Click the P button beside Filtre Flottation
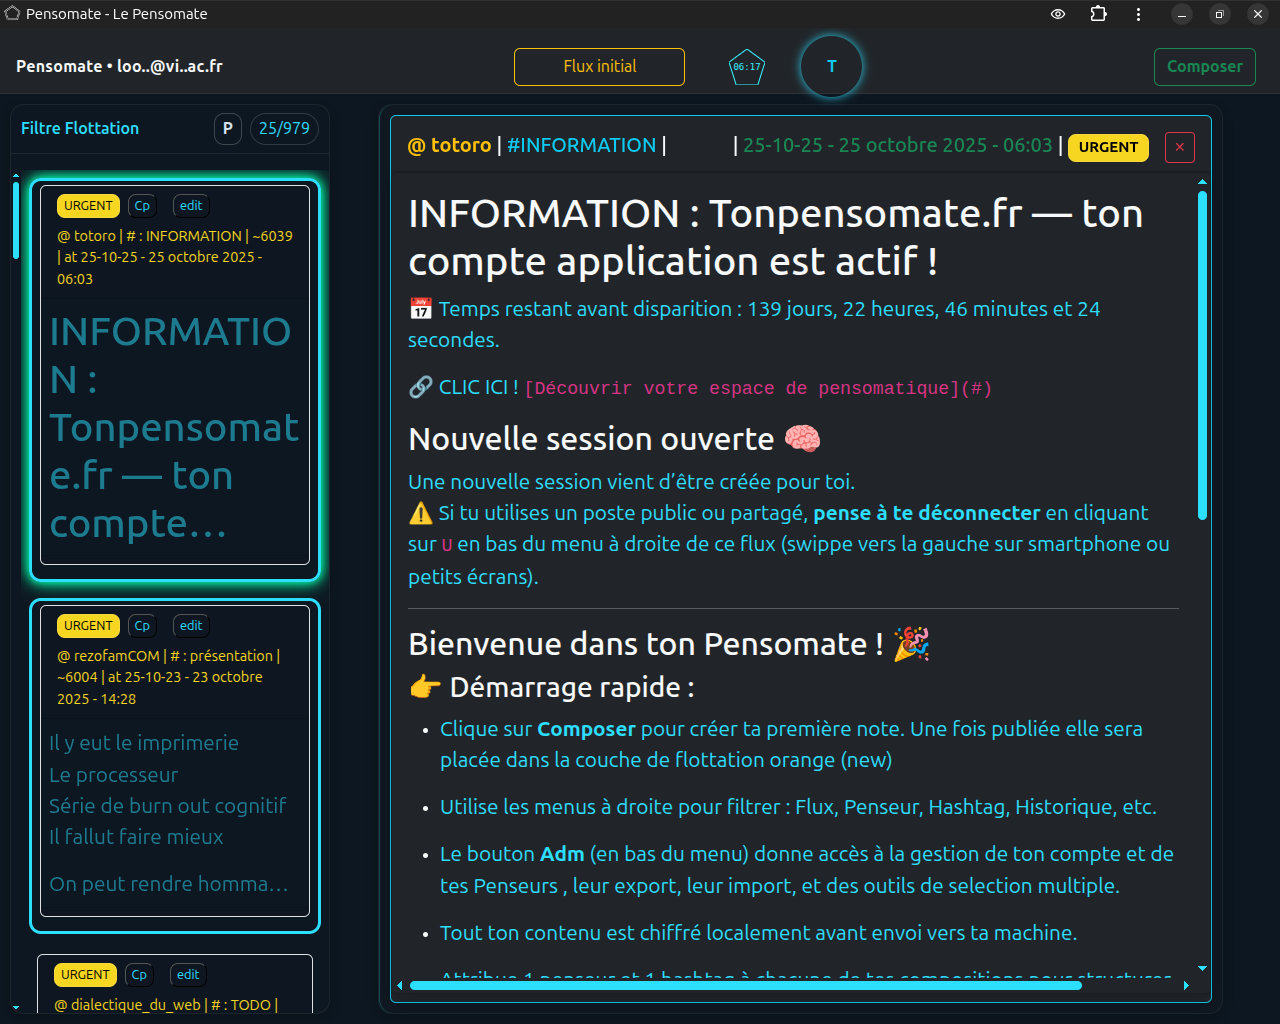This screenshot has height=1024, width=1280. 228,128
